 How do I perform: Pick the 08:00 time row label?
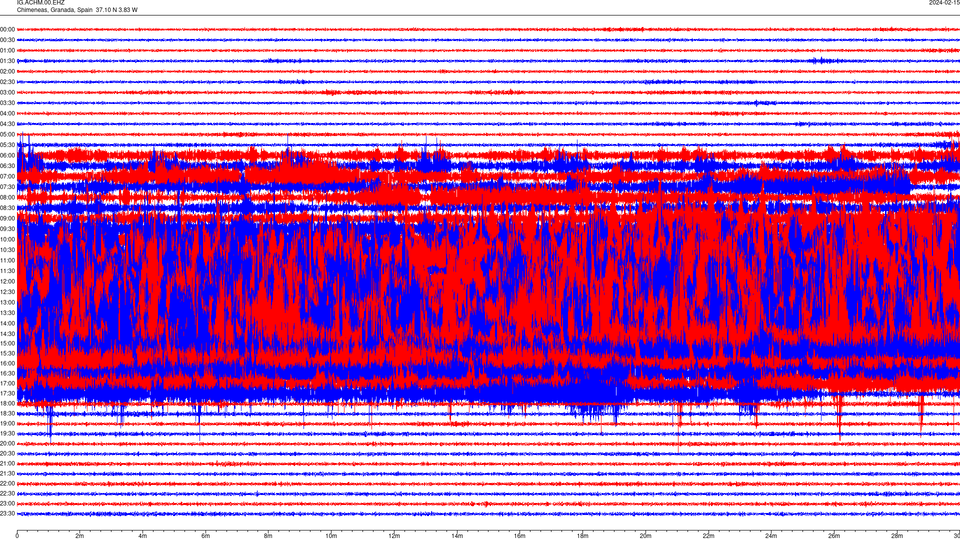click(x=7, y=197)
